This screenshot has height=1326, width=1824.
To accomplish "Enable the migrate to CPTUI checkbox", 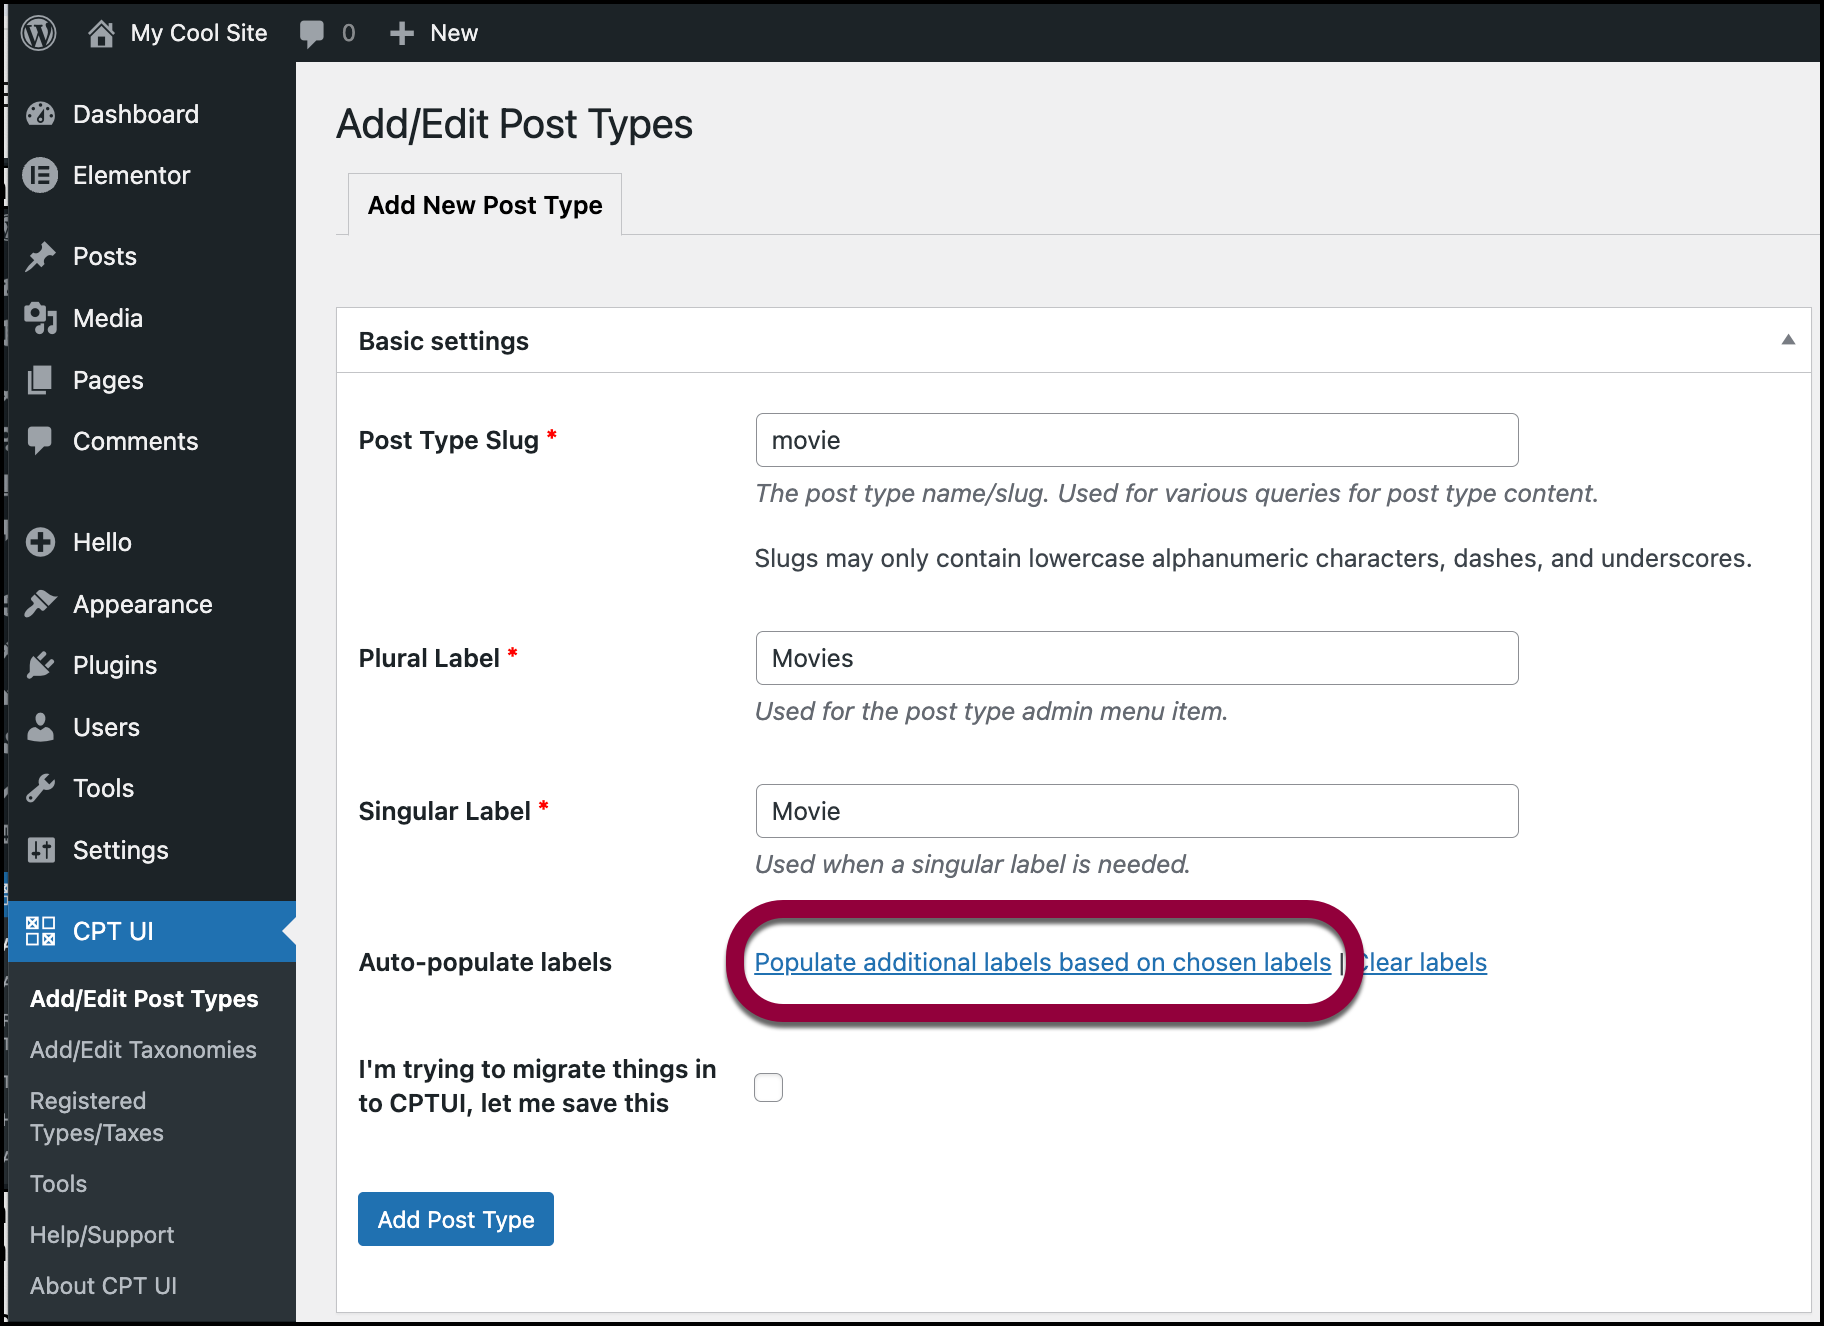I will [x=769, y=1087].
